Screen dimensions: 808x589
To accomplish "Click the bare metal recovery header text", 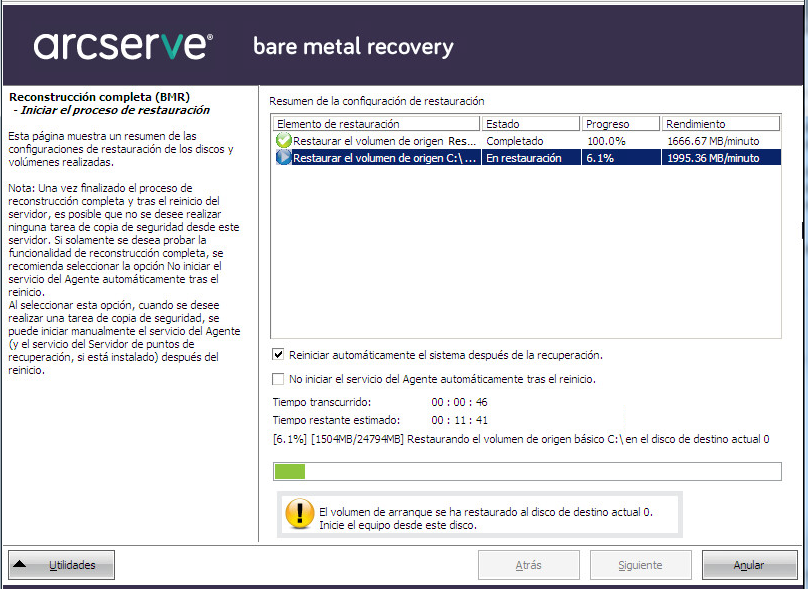I will (x=354, y=47).
